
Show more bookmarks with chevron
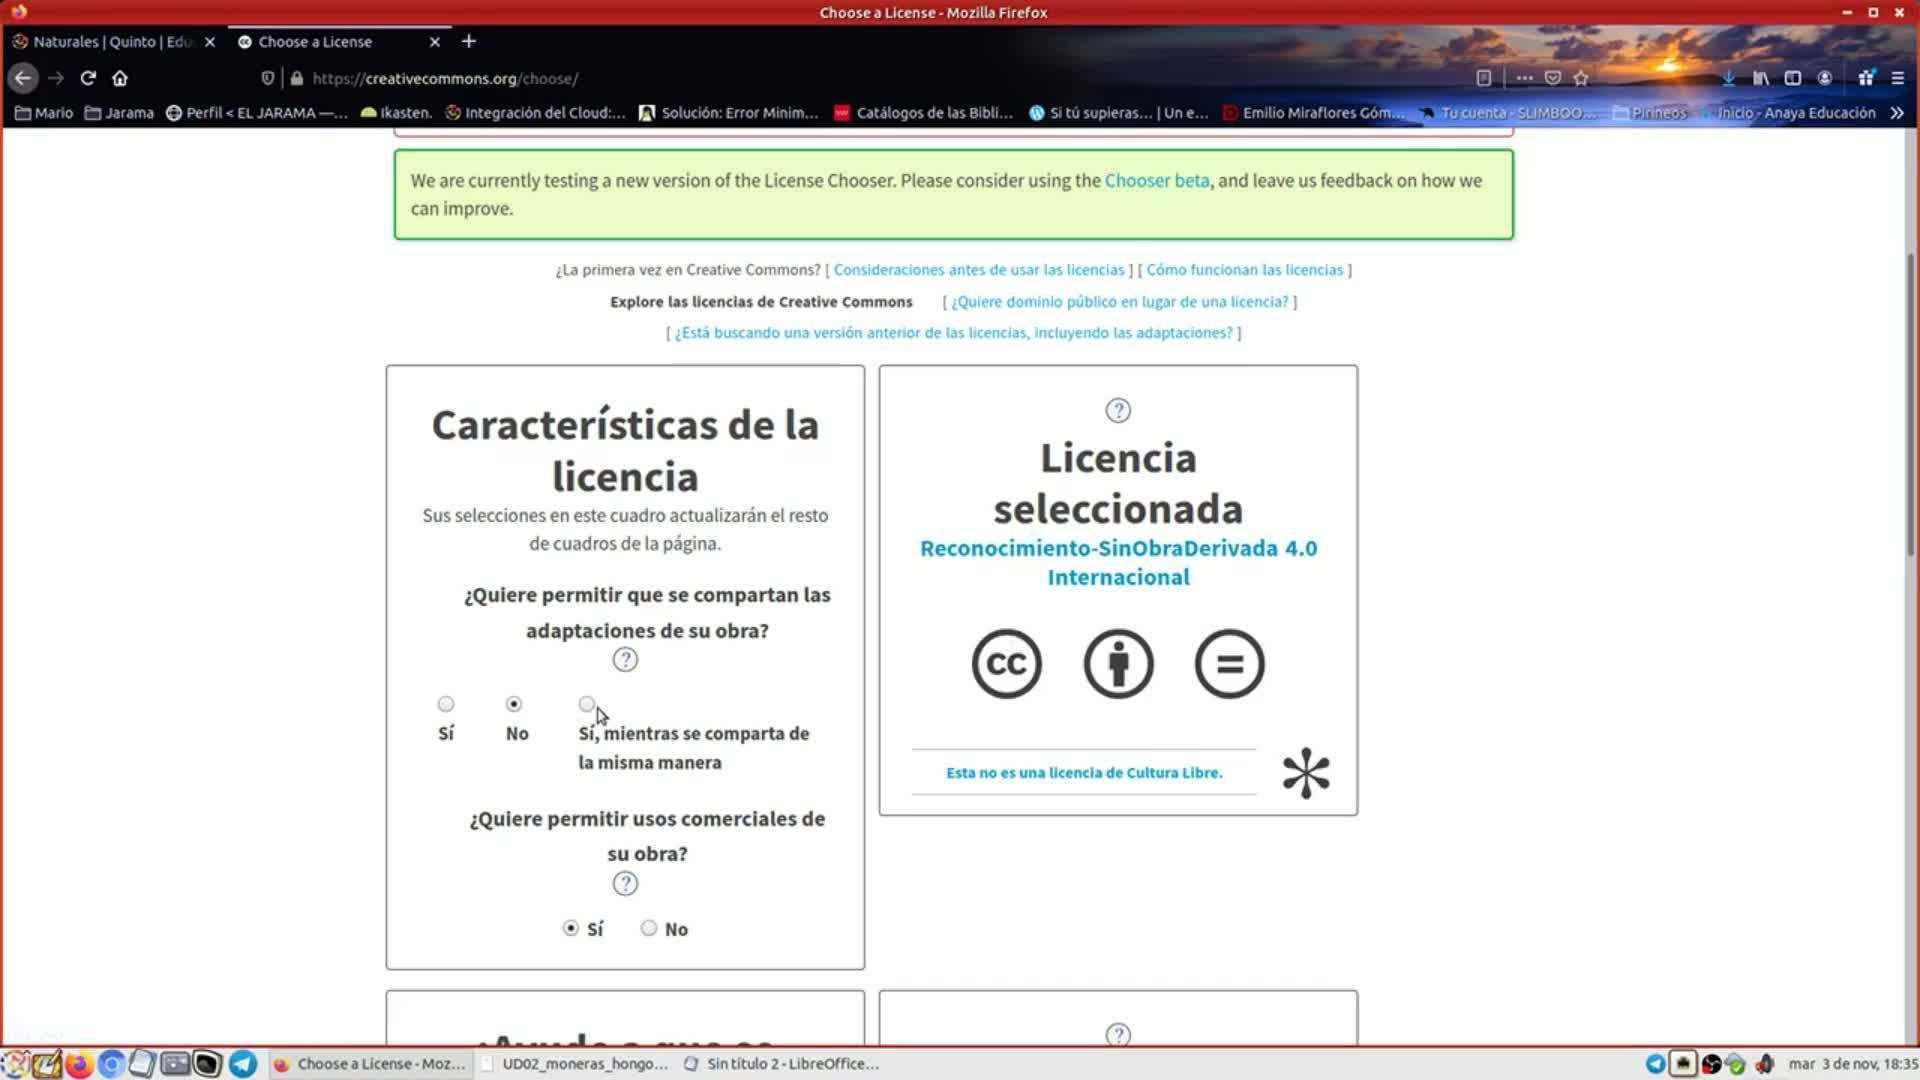pyautogui.click(x=1897, y=113)
